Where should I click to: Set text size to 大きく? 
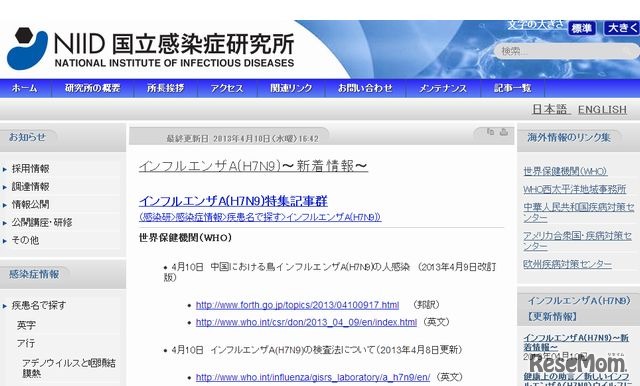622,28
